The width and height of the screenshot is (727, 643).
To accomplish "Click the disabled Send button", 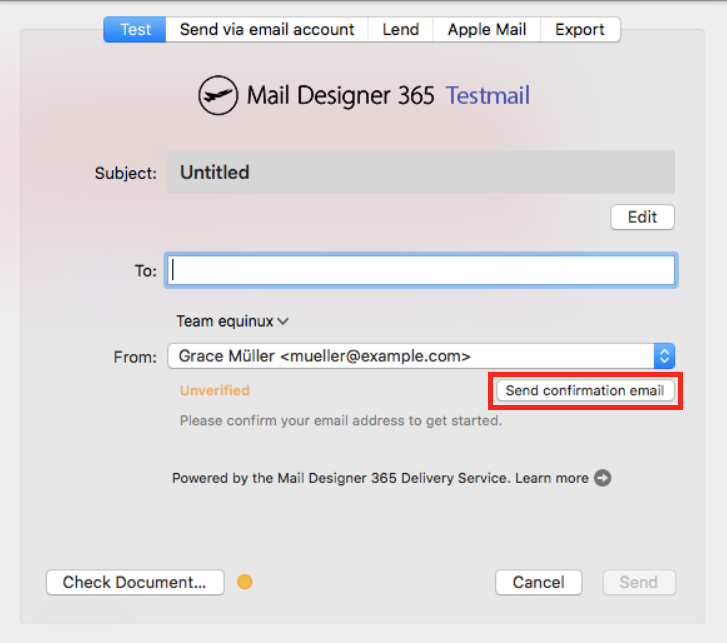I will 639,582.
